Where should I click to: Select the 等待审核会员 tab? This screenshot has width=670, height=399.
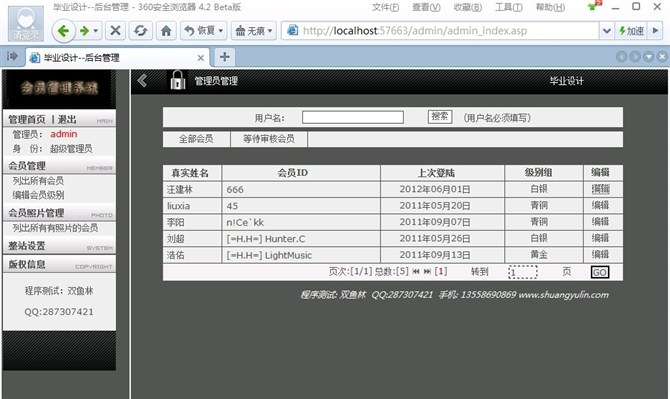[x=269, y=139]
